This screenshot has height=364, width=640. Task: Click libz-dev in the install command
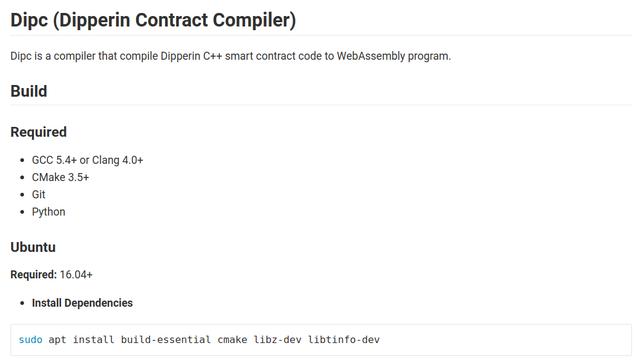tap(278, 340)
